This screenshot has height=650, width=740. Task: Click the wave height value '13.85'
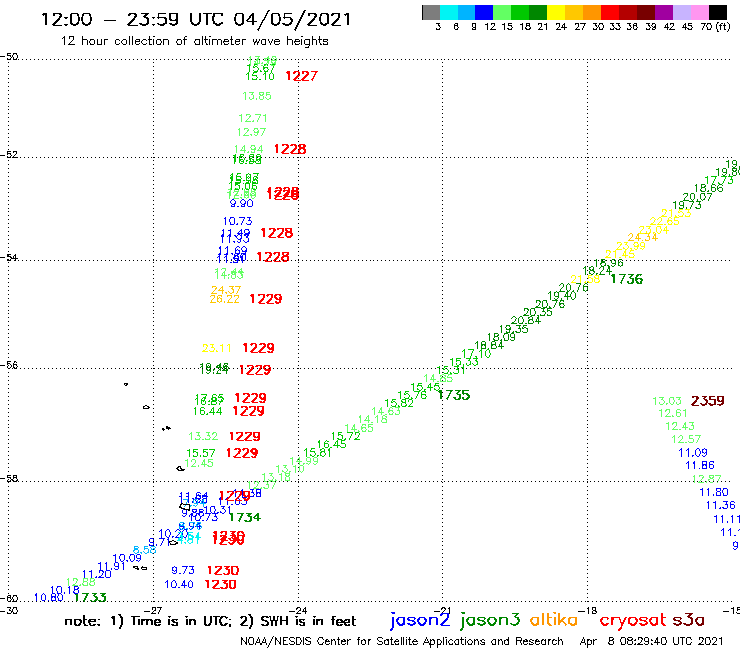pyautogui.click(x=257, y=96)
